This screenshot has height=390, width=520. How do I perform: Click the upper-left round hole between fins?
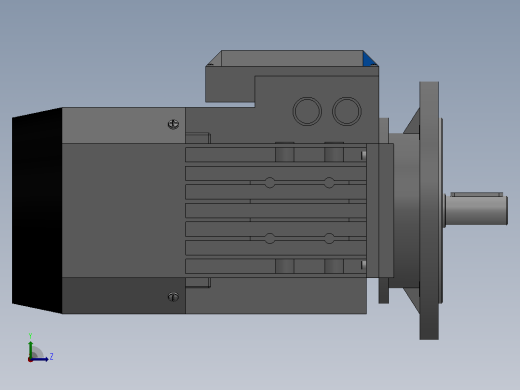click(x=270, y=183)
